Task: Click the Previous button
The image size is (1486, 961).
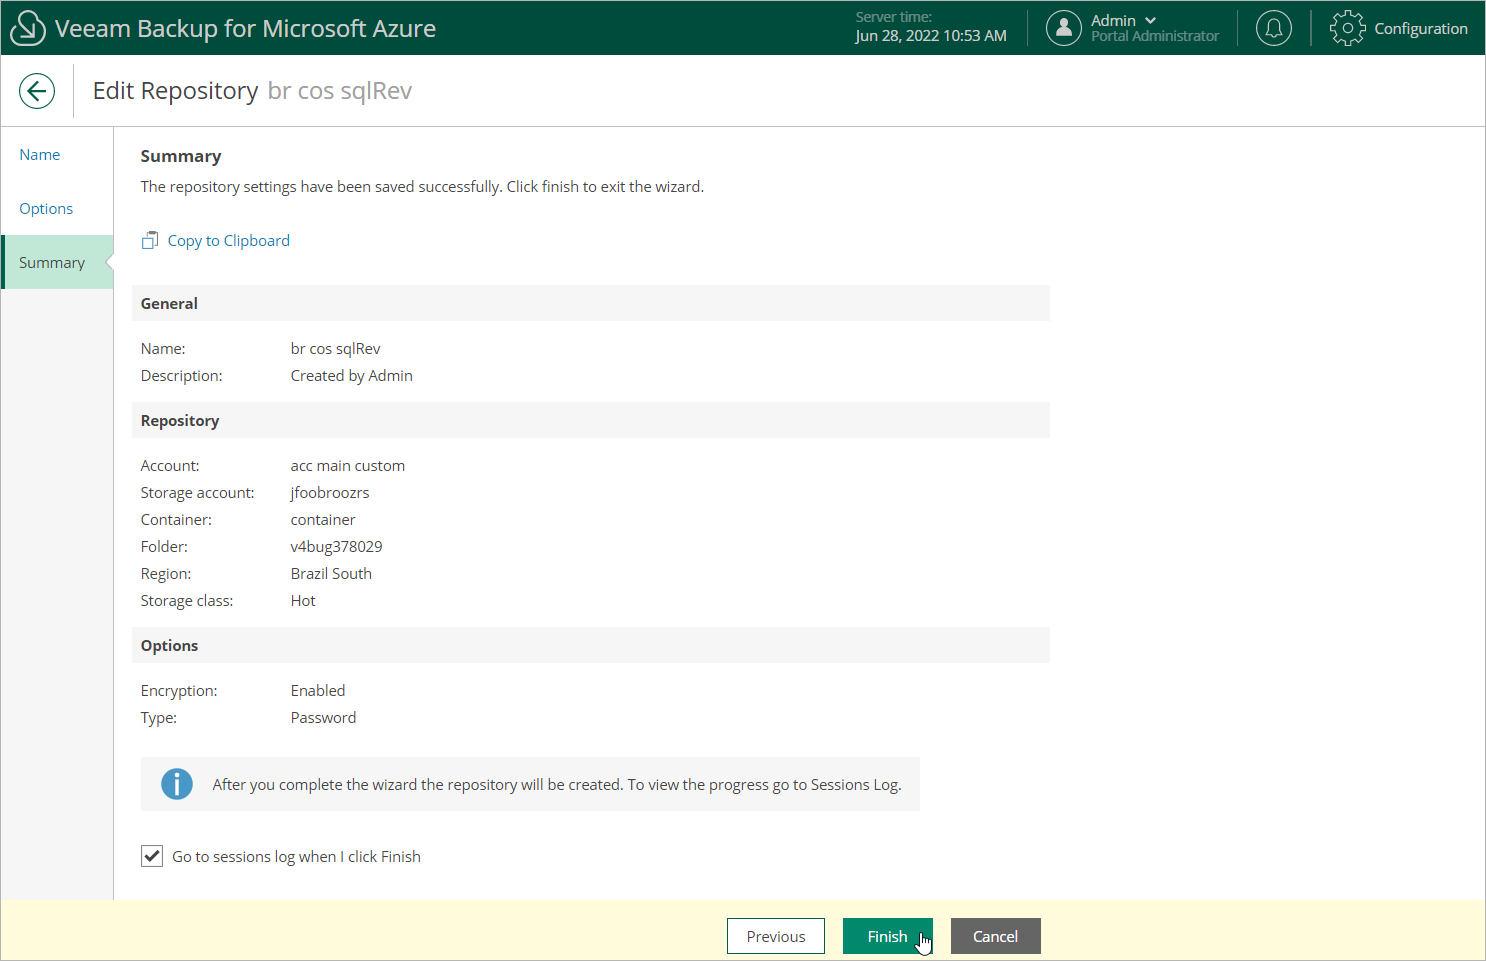Action: [x=776, y=936]
